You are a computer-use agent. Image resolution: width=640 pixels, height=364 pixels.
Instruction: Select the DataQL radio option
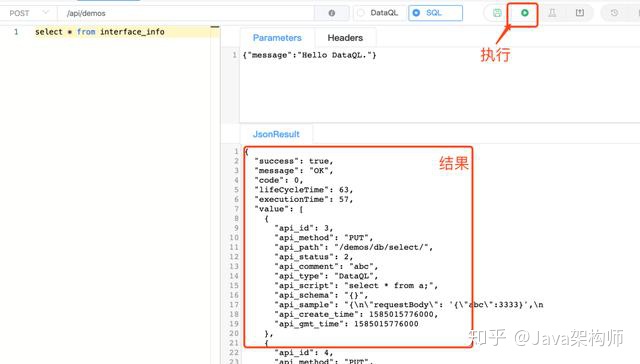coord(378,13)
